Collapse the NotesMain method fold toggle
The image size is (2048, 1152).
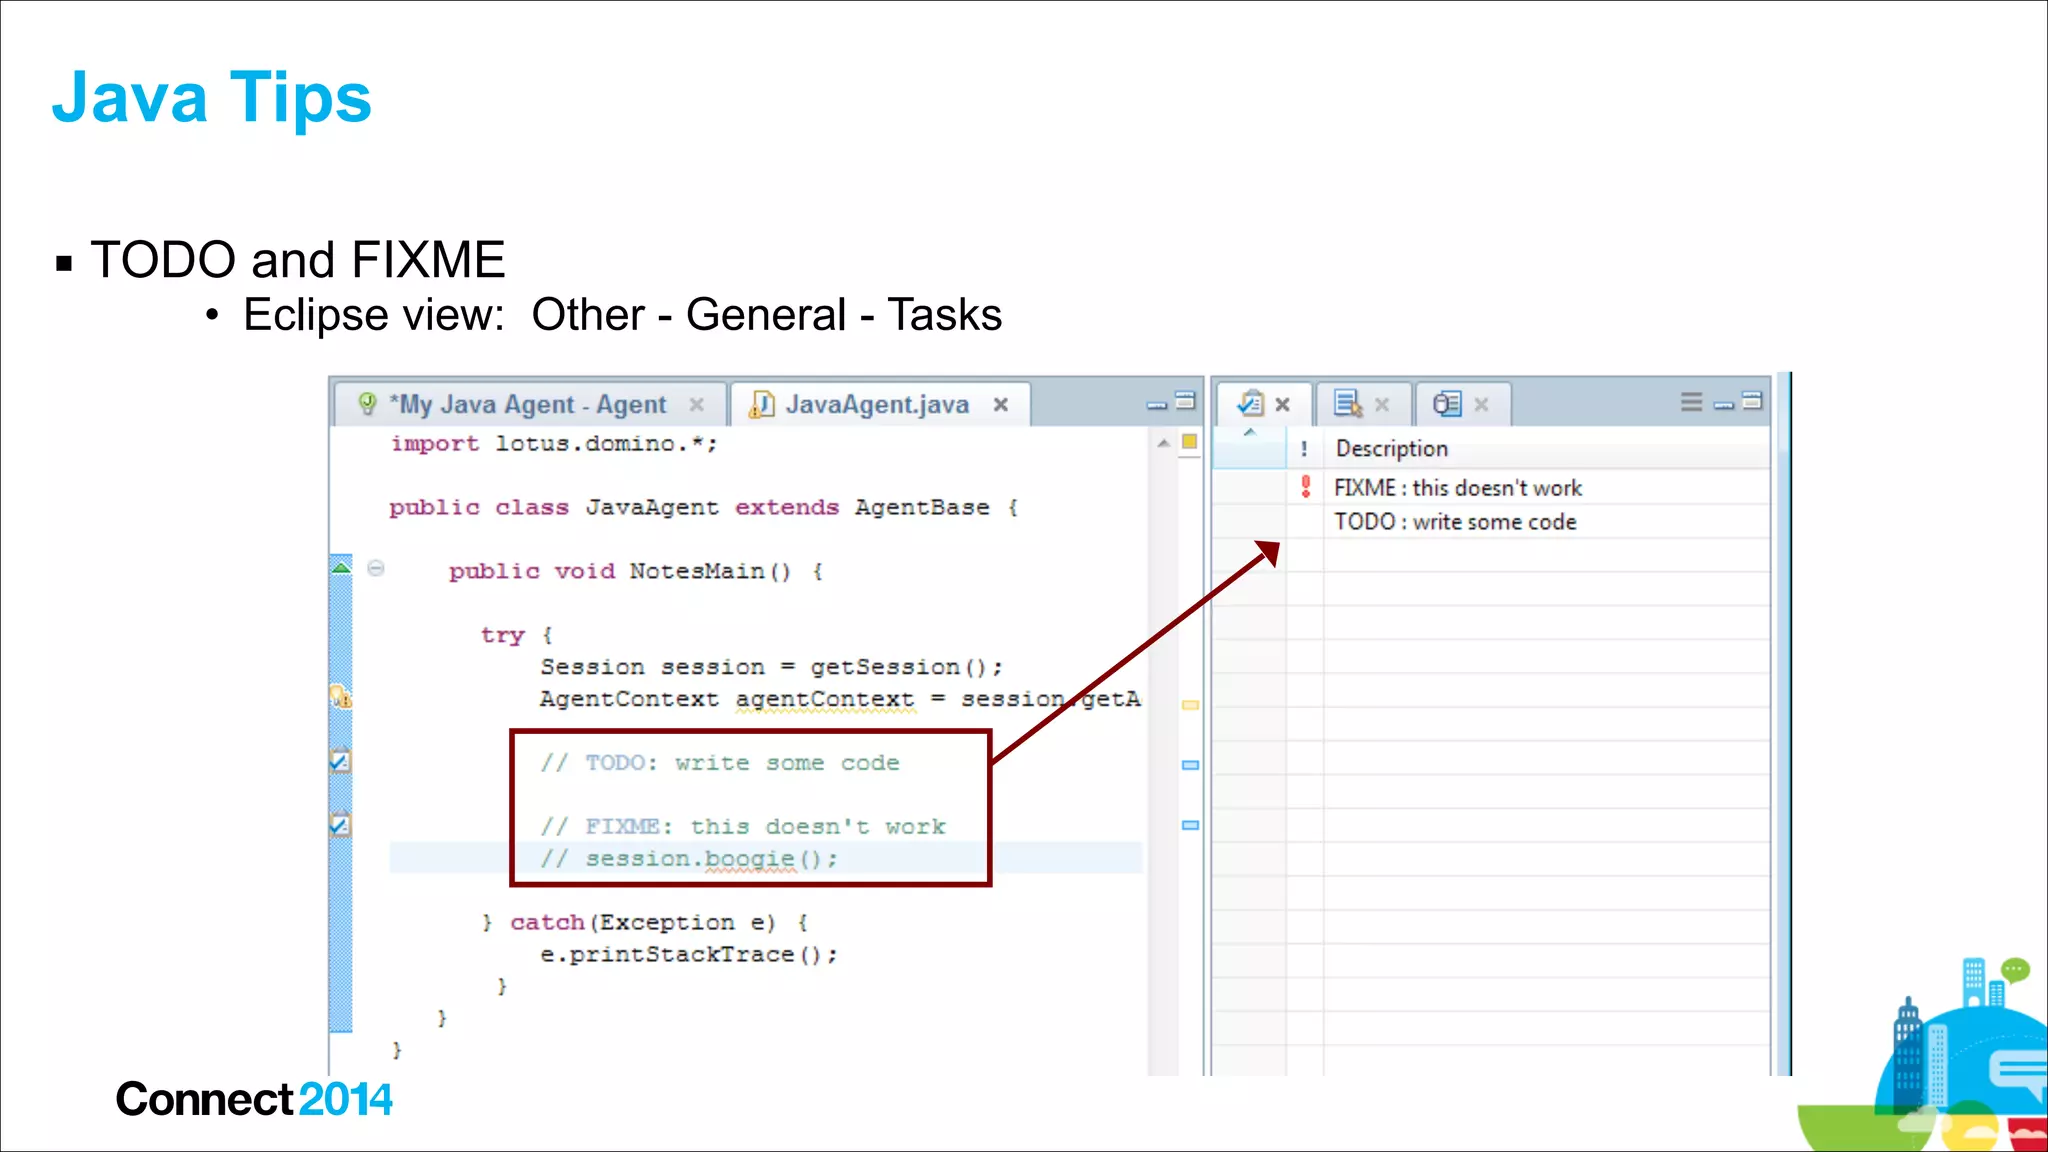tap(376, 568)
